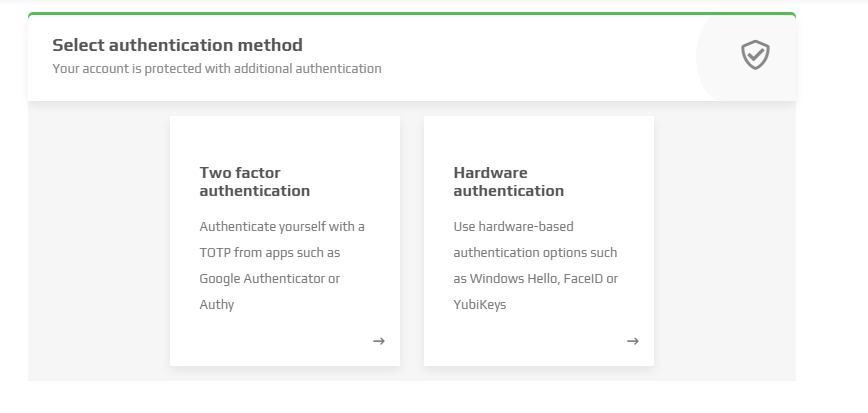Image resolution: width=868 pixels, height=413 pixels.
Task: Click the green bar atop the header
Action: coord(411,14)
